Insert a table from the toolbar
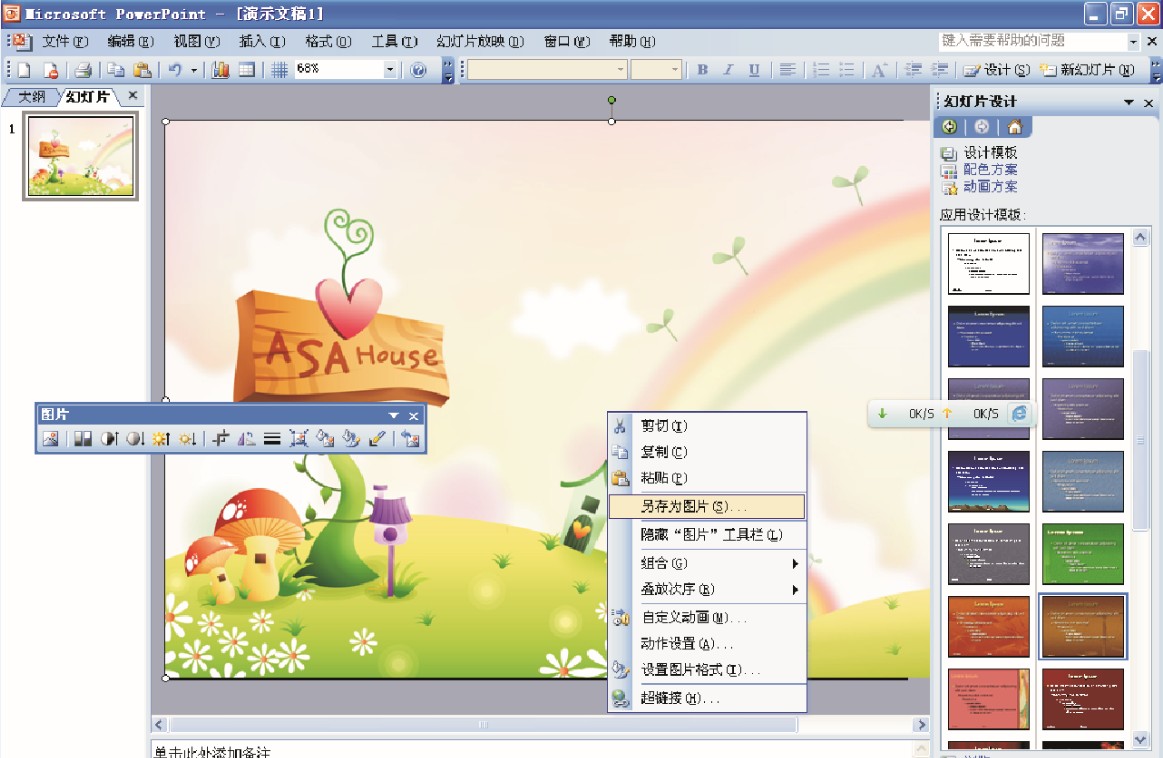The width and height of the screenshot is (1163, 758). [246, 70]
